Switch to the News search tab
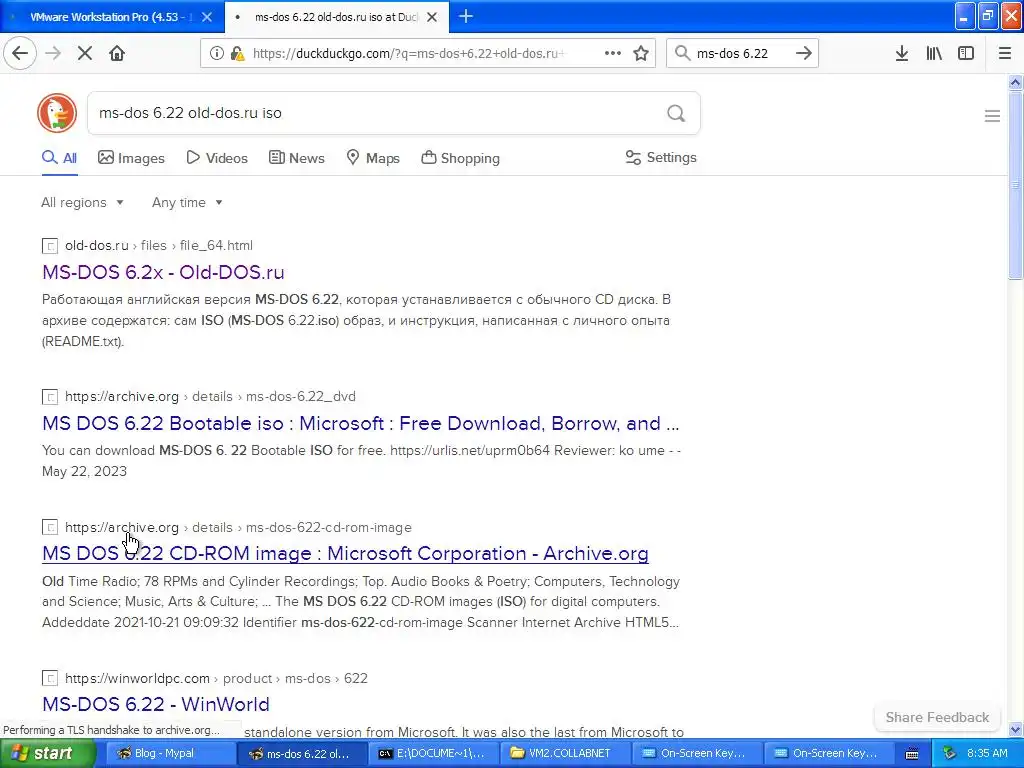 (x=296, y=158)
